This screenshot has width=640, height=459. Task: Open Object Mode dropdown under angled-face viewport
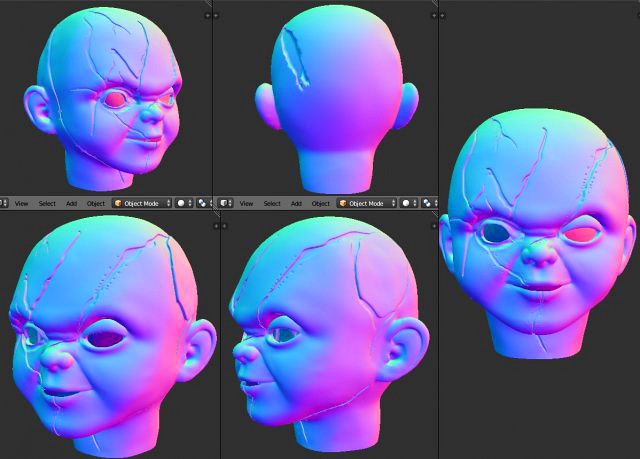142,203
